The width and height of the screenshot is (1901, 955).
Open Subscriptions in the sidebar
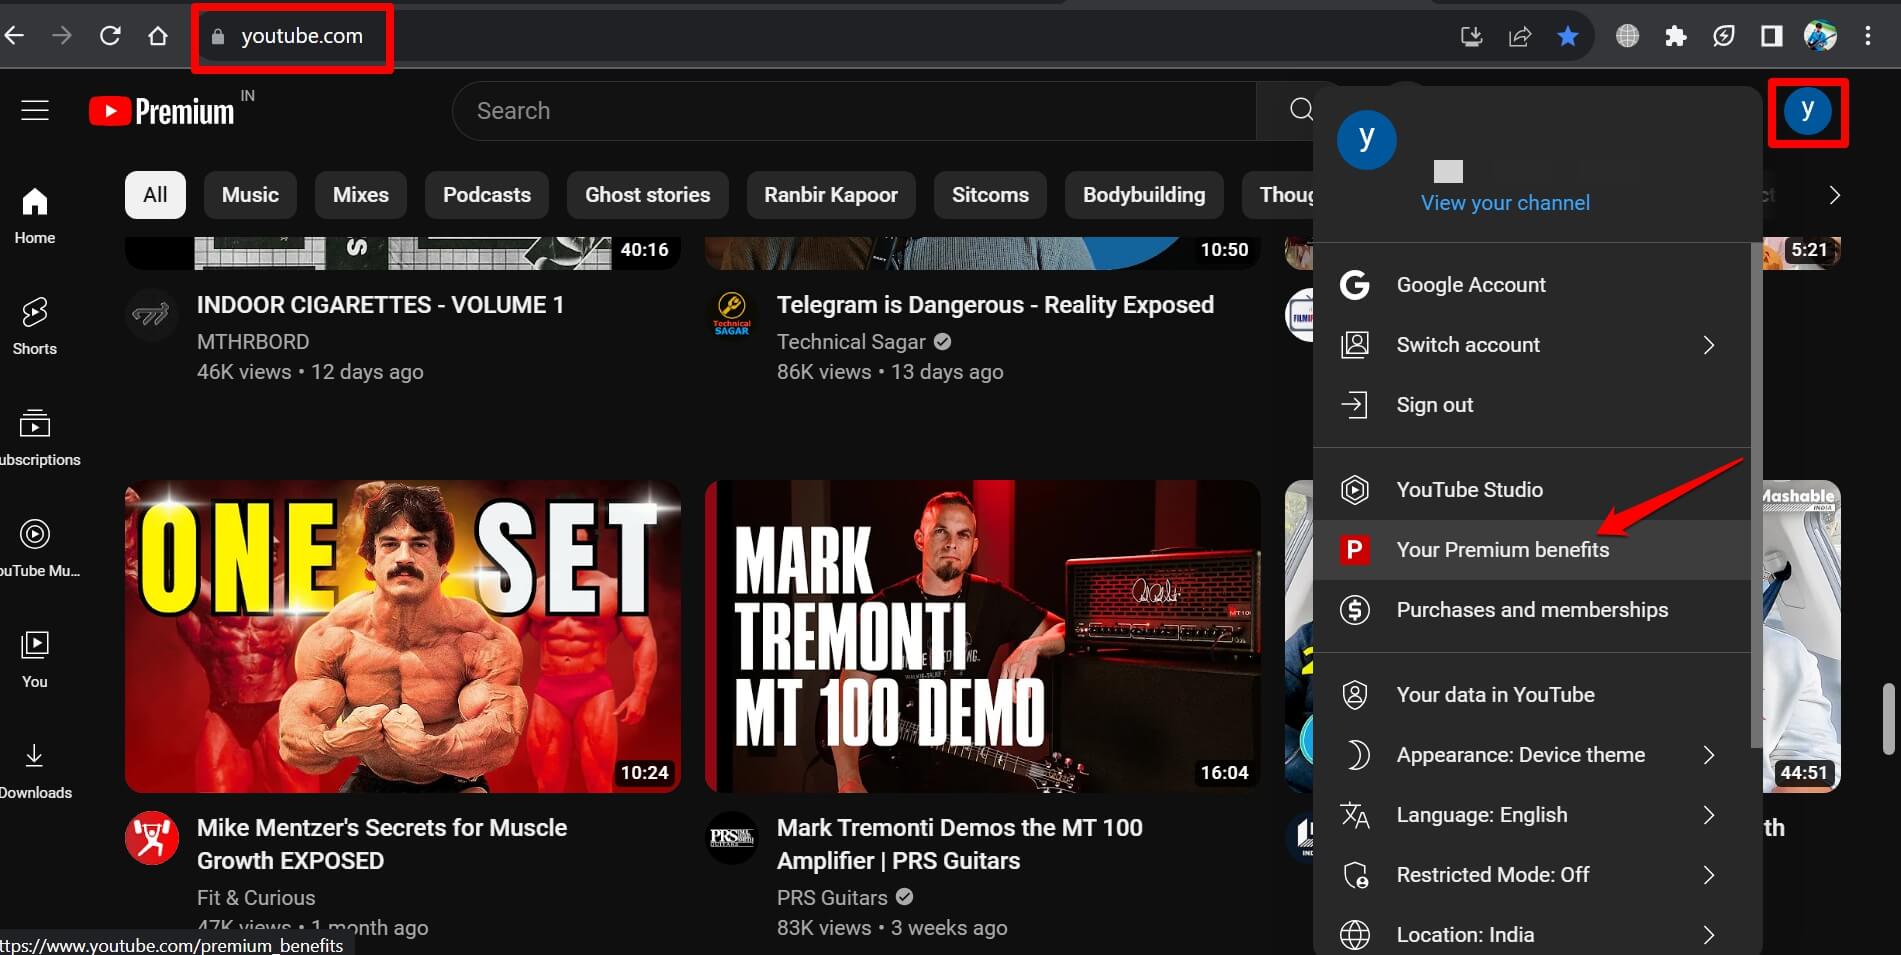coord(35,438)
